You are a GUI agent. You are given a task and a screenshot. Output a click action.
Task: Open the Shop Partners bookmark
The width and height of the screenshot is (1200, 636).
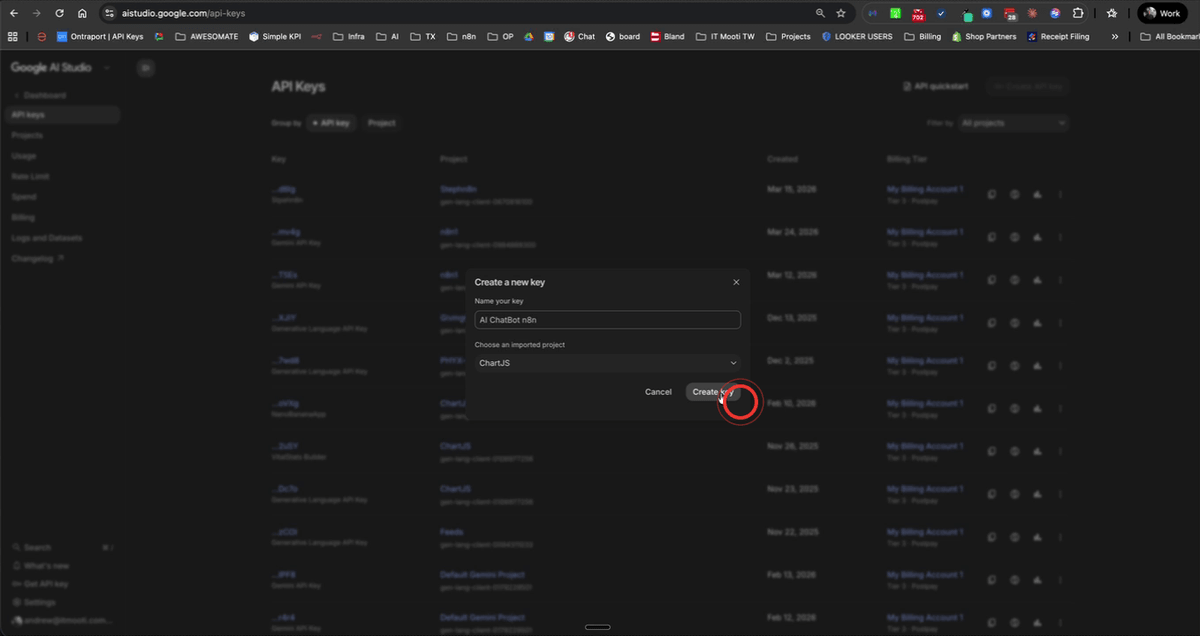coord(984,36)
